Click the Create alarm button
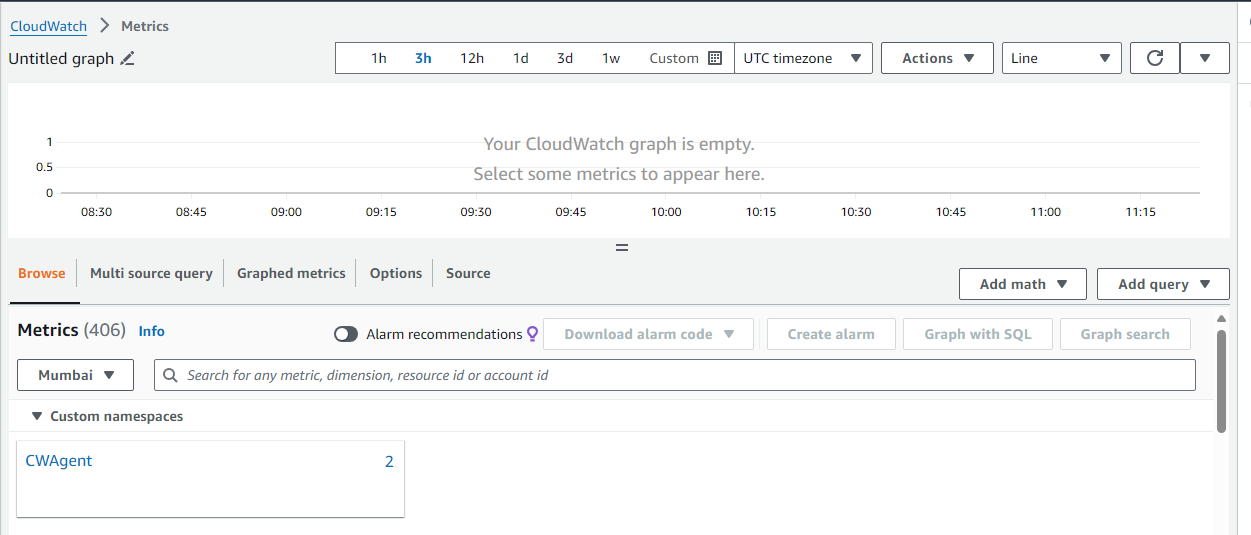Image resolution: width=1251 pixels, height=535 pixels. point(831,334)
